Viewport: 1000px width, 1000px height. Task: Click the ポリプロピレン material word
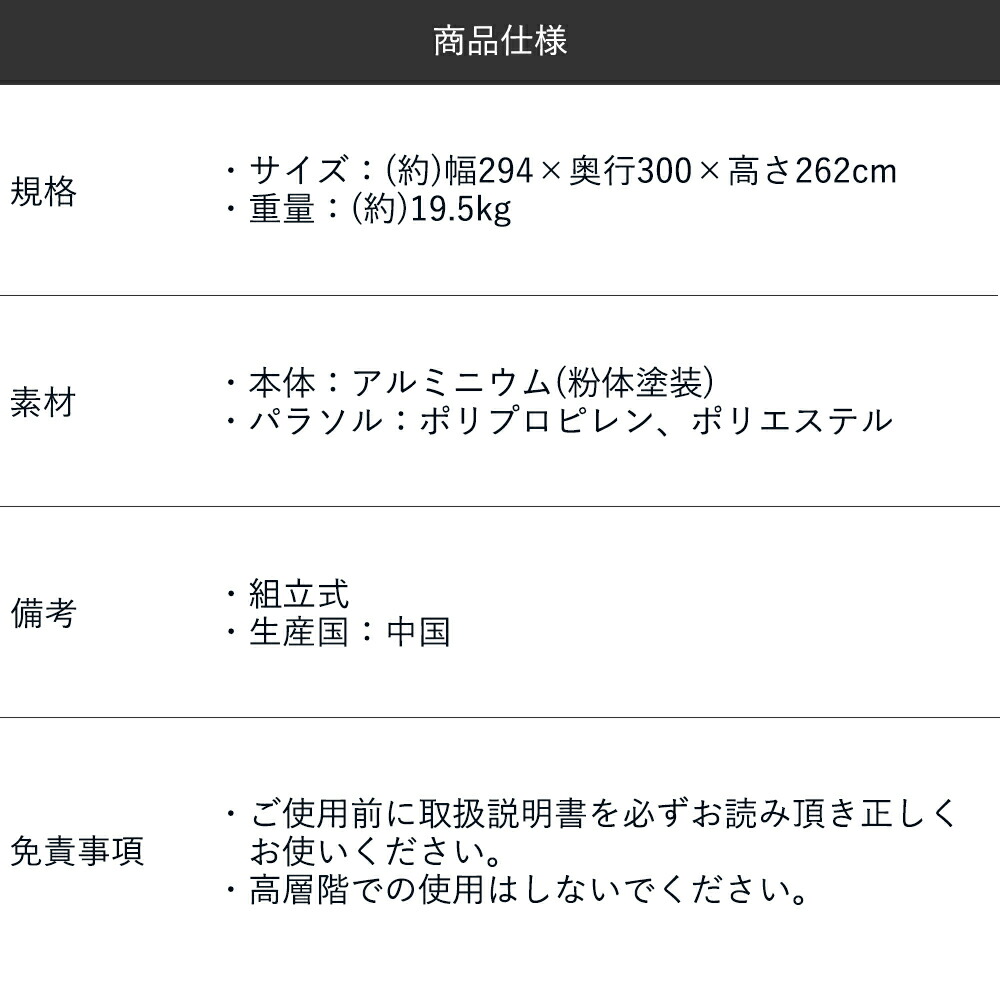[536, 421]
